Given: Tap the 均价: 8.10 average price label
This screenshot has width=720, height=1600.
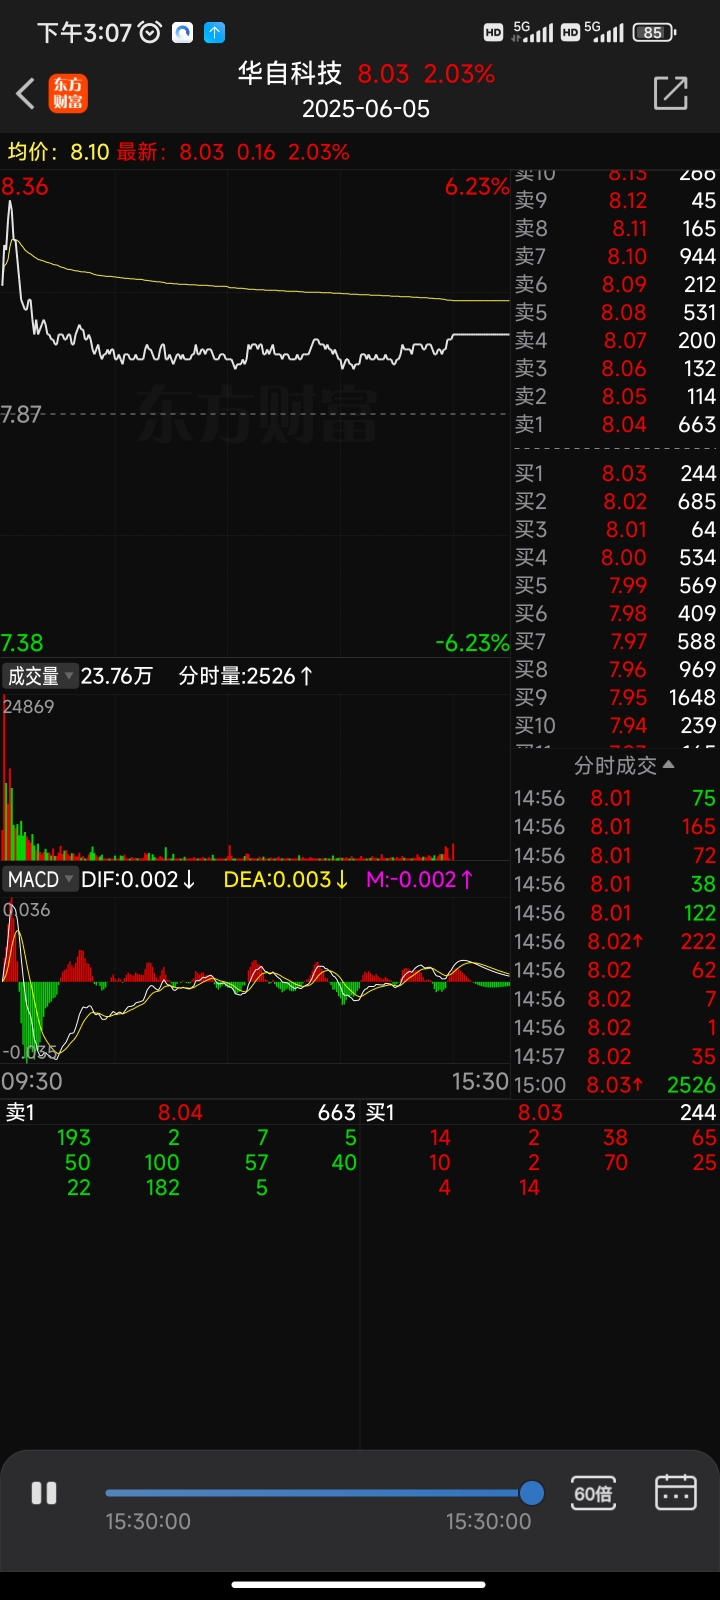Looking at the screenshot, I should tap(58, 152).
